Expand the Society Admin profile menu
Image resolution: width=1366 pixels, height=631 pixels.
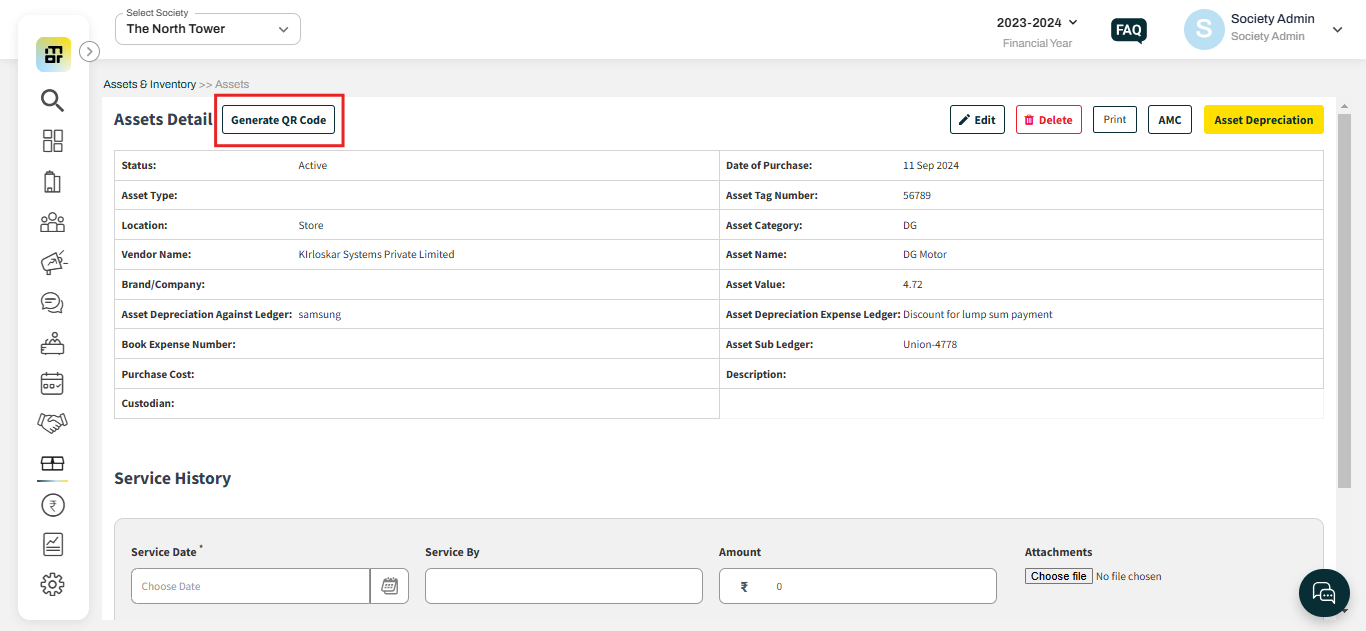[x=1337, y=30]
